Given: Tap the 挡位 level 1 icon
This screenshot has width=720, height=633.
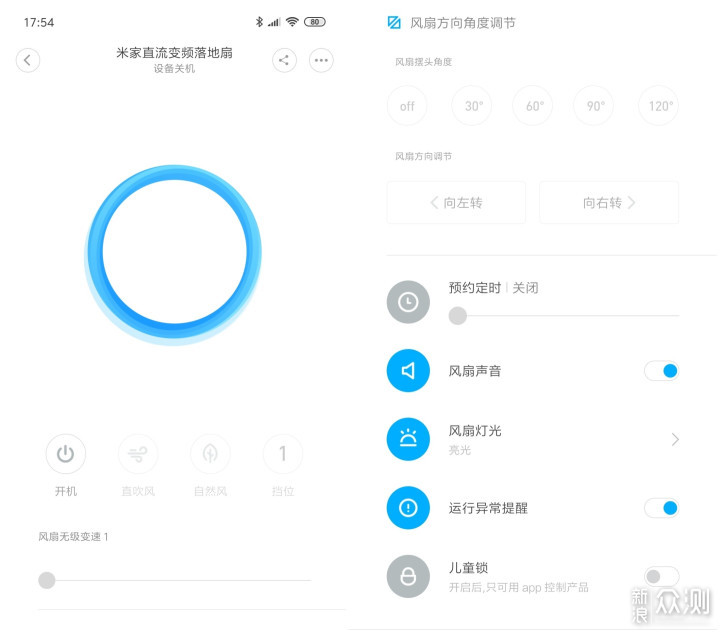Looking at the screenshot, I should [x=283, y=454].
